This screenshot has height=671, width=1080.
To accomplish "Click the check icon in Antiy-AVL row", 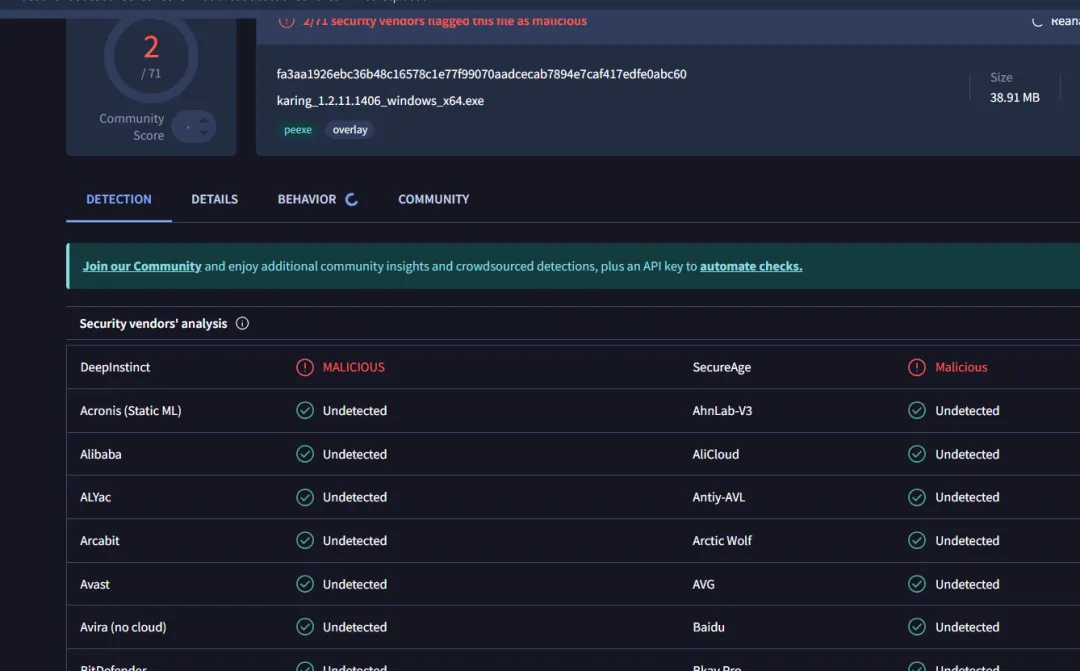I will coord(916,497).
